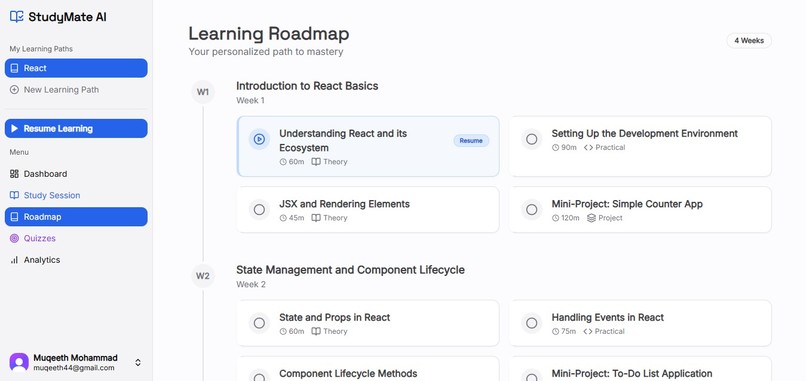Click the Quizzes target icon

tap(14, 239)
